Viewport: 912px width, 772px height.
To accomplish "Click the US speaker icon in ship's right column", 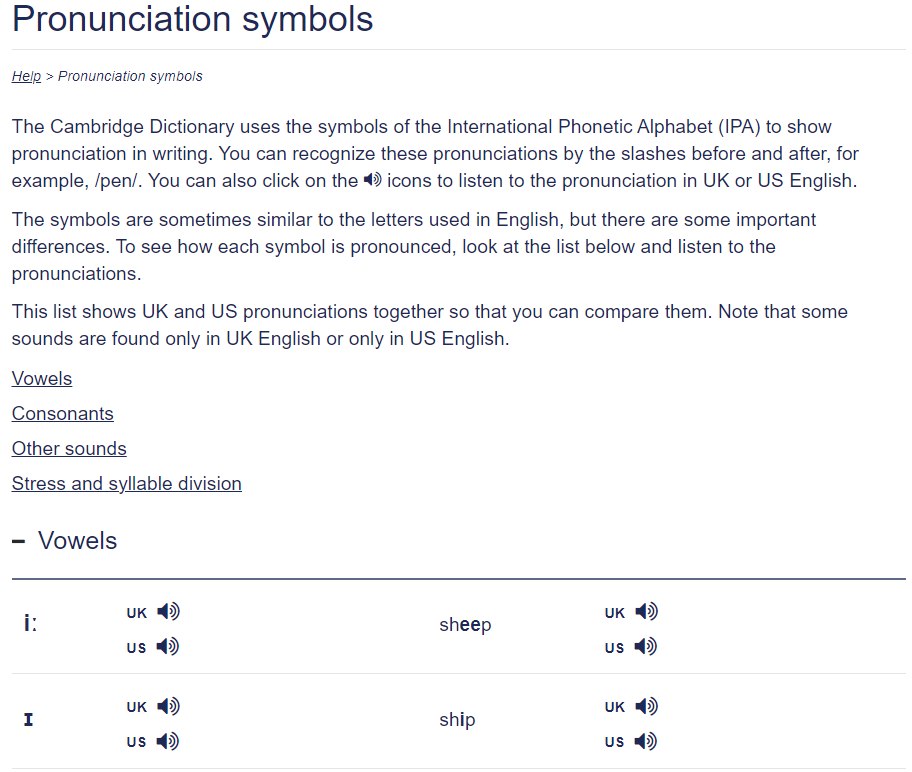I will point(646,741).
